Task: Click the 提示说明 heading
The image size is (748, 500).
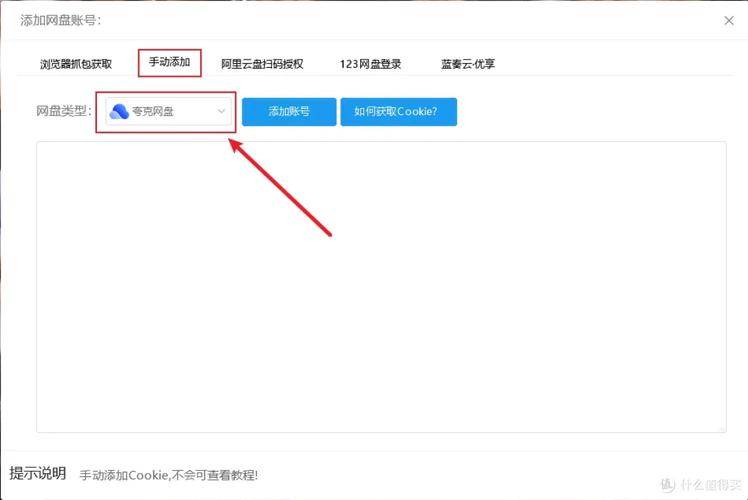Action: point(38,473)
